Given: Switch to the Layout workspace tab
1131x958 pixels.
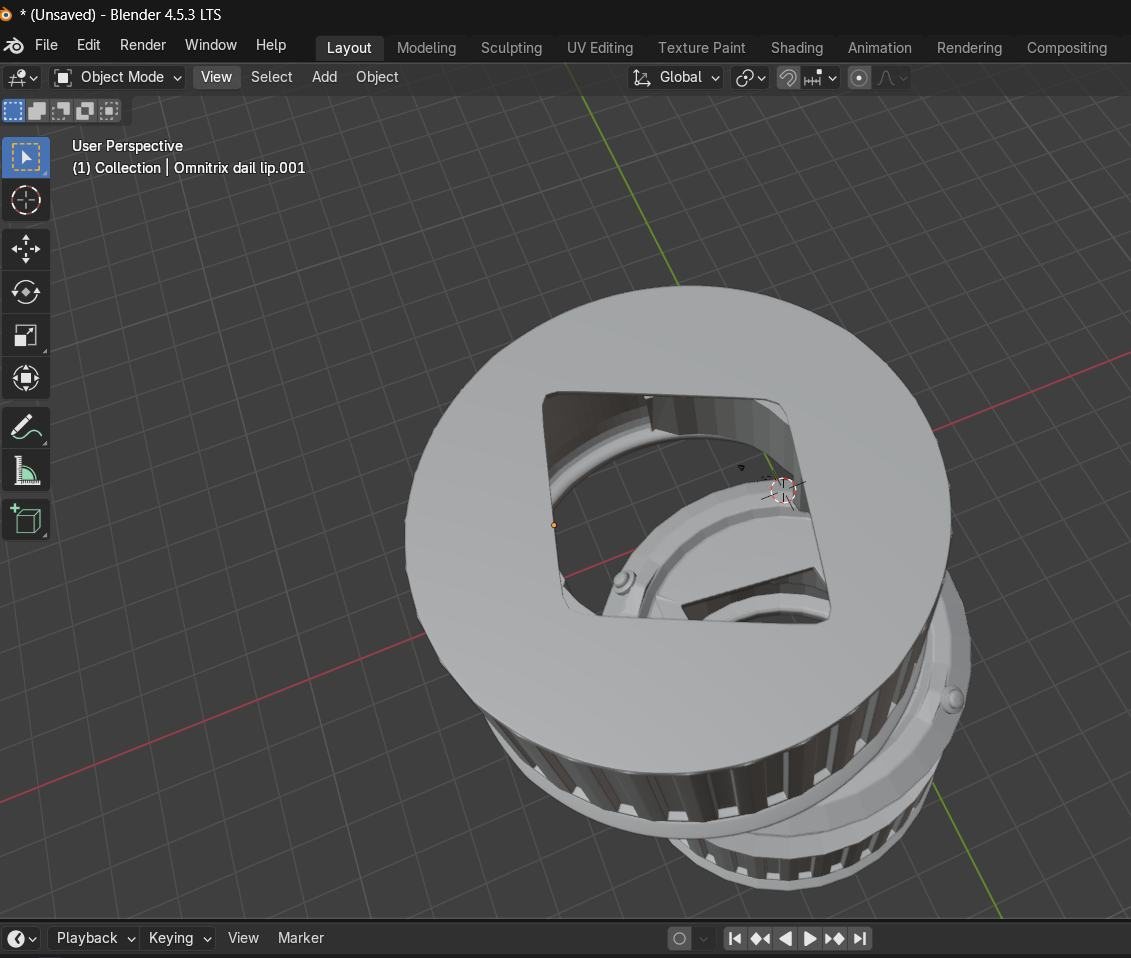Looking at the screenshot, I should click(x=349, y=48).
